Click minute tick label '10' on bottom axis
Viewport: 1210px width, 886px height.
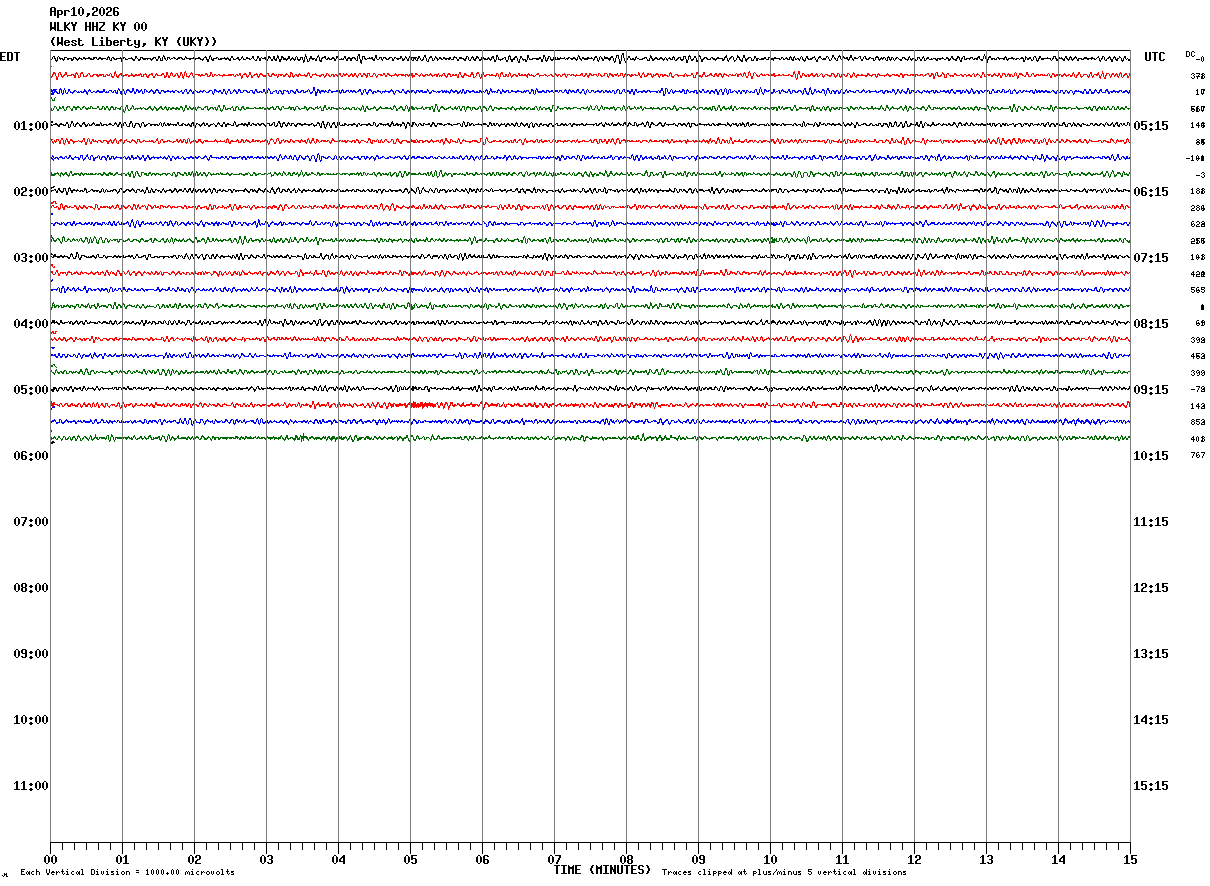(770, 860)
